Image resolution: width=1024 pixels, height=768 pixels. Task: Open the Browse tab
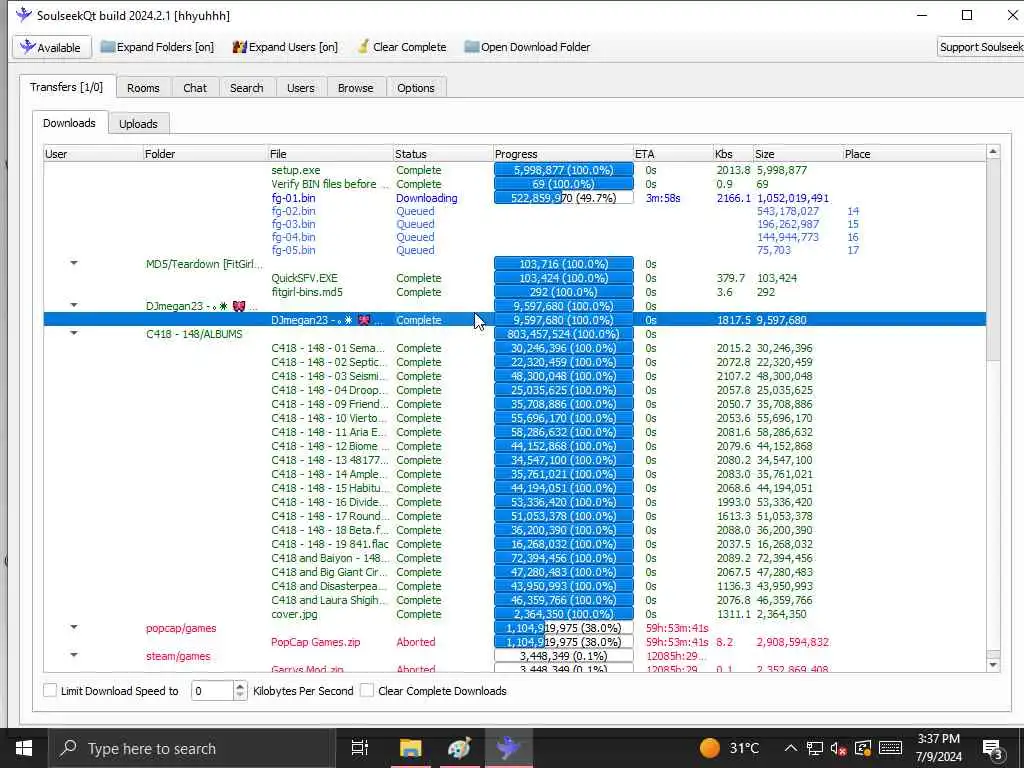point(355,88)
